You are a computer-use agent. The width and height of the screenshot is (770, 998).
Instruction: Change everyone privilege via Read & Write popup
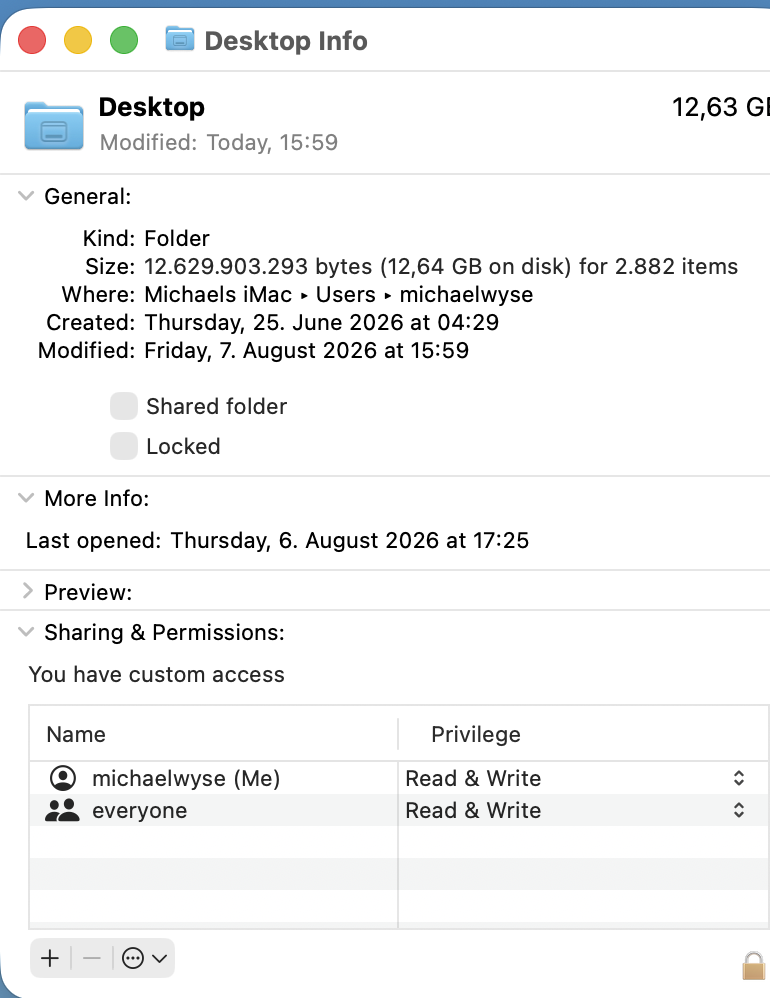(x=575, y=810)
